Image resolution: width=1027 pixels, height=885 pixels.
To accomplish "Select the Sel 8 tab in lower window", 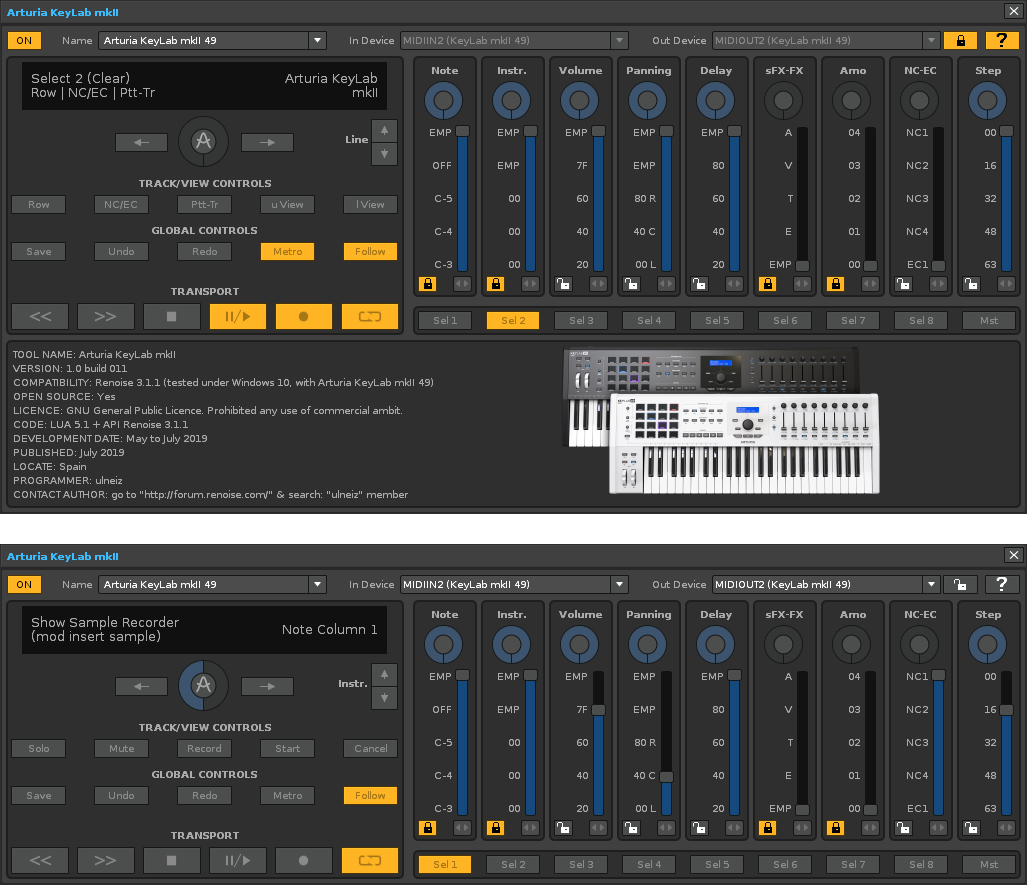I will click(x=921, y=865).
